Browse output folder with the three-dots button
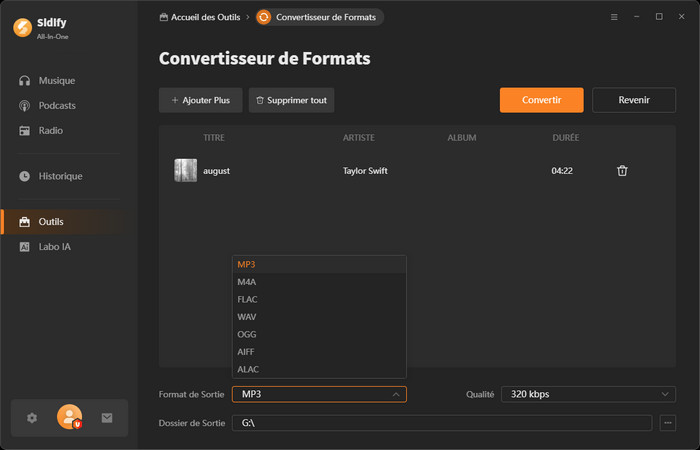The width and height of the screenshot is (700, 450). 668,423
